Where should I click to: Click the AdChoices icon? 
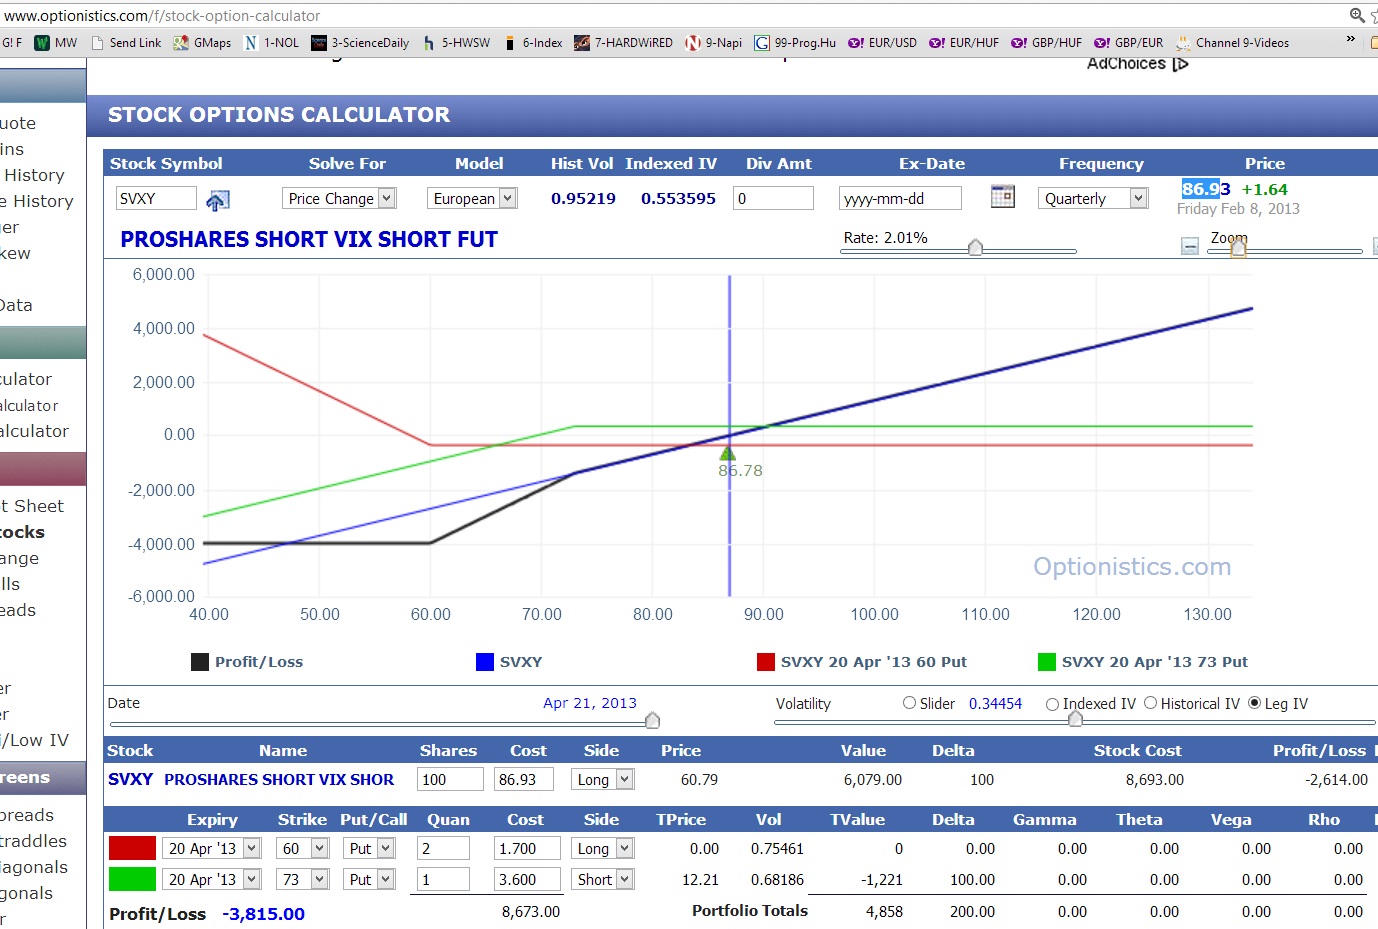(x=1181, y=64)
